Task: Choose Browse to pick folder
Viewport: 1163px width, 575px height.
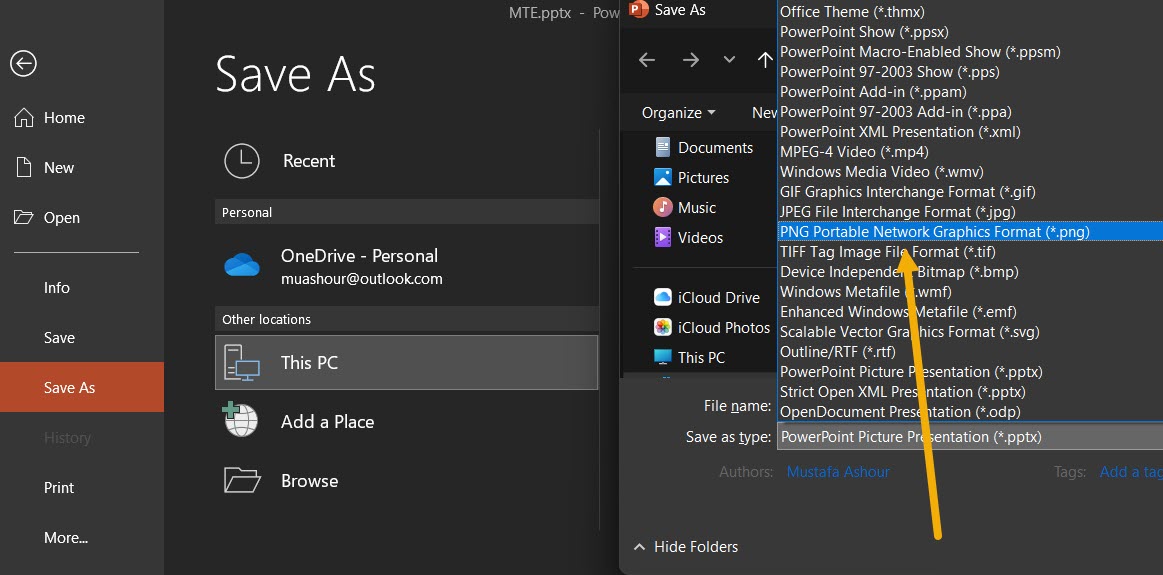Action: coord(406,481)
